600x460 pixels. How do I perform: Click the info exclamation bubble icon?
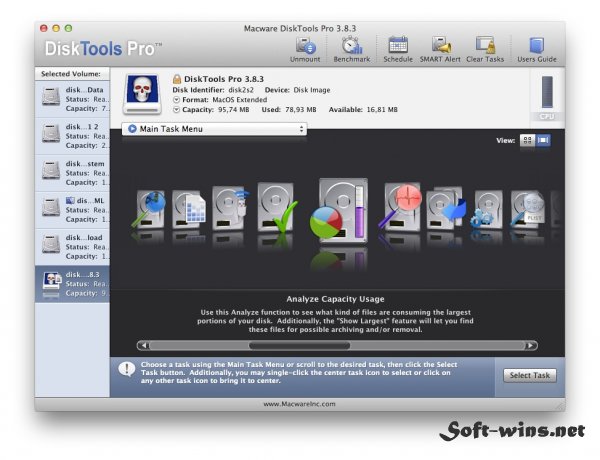coord(127,369)
